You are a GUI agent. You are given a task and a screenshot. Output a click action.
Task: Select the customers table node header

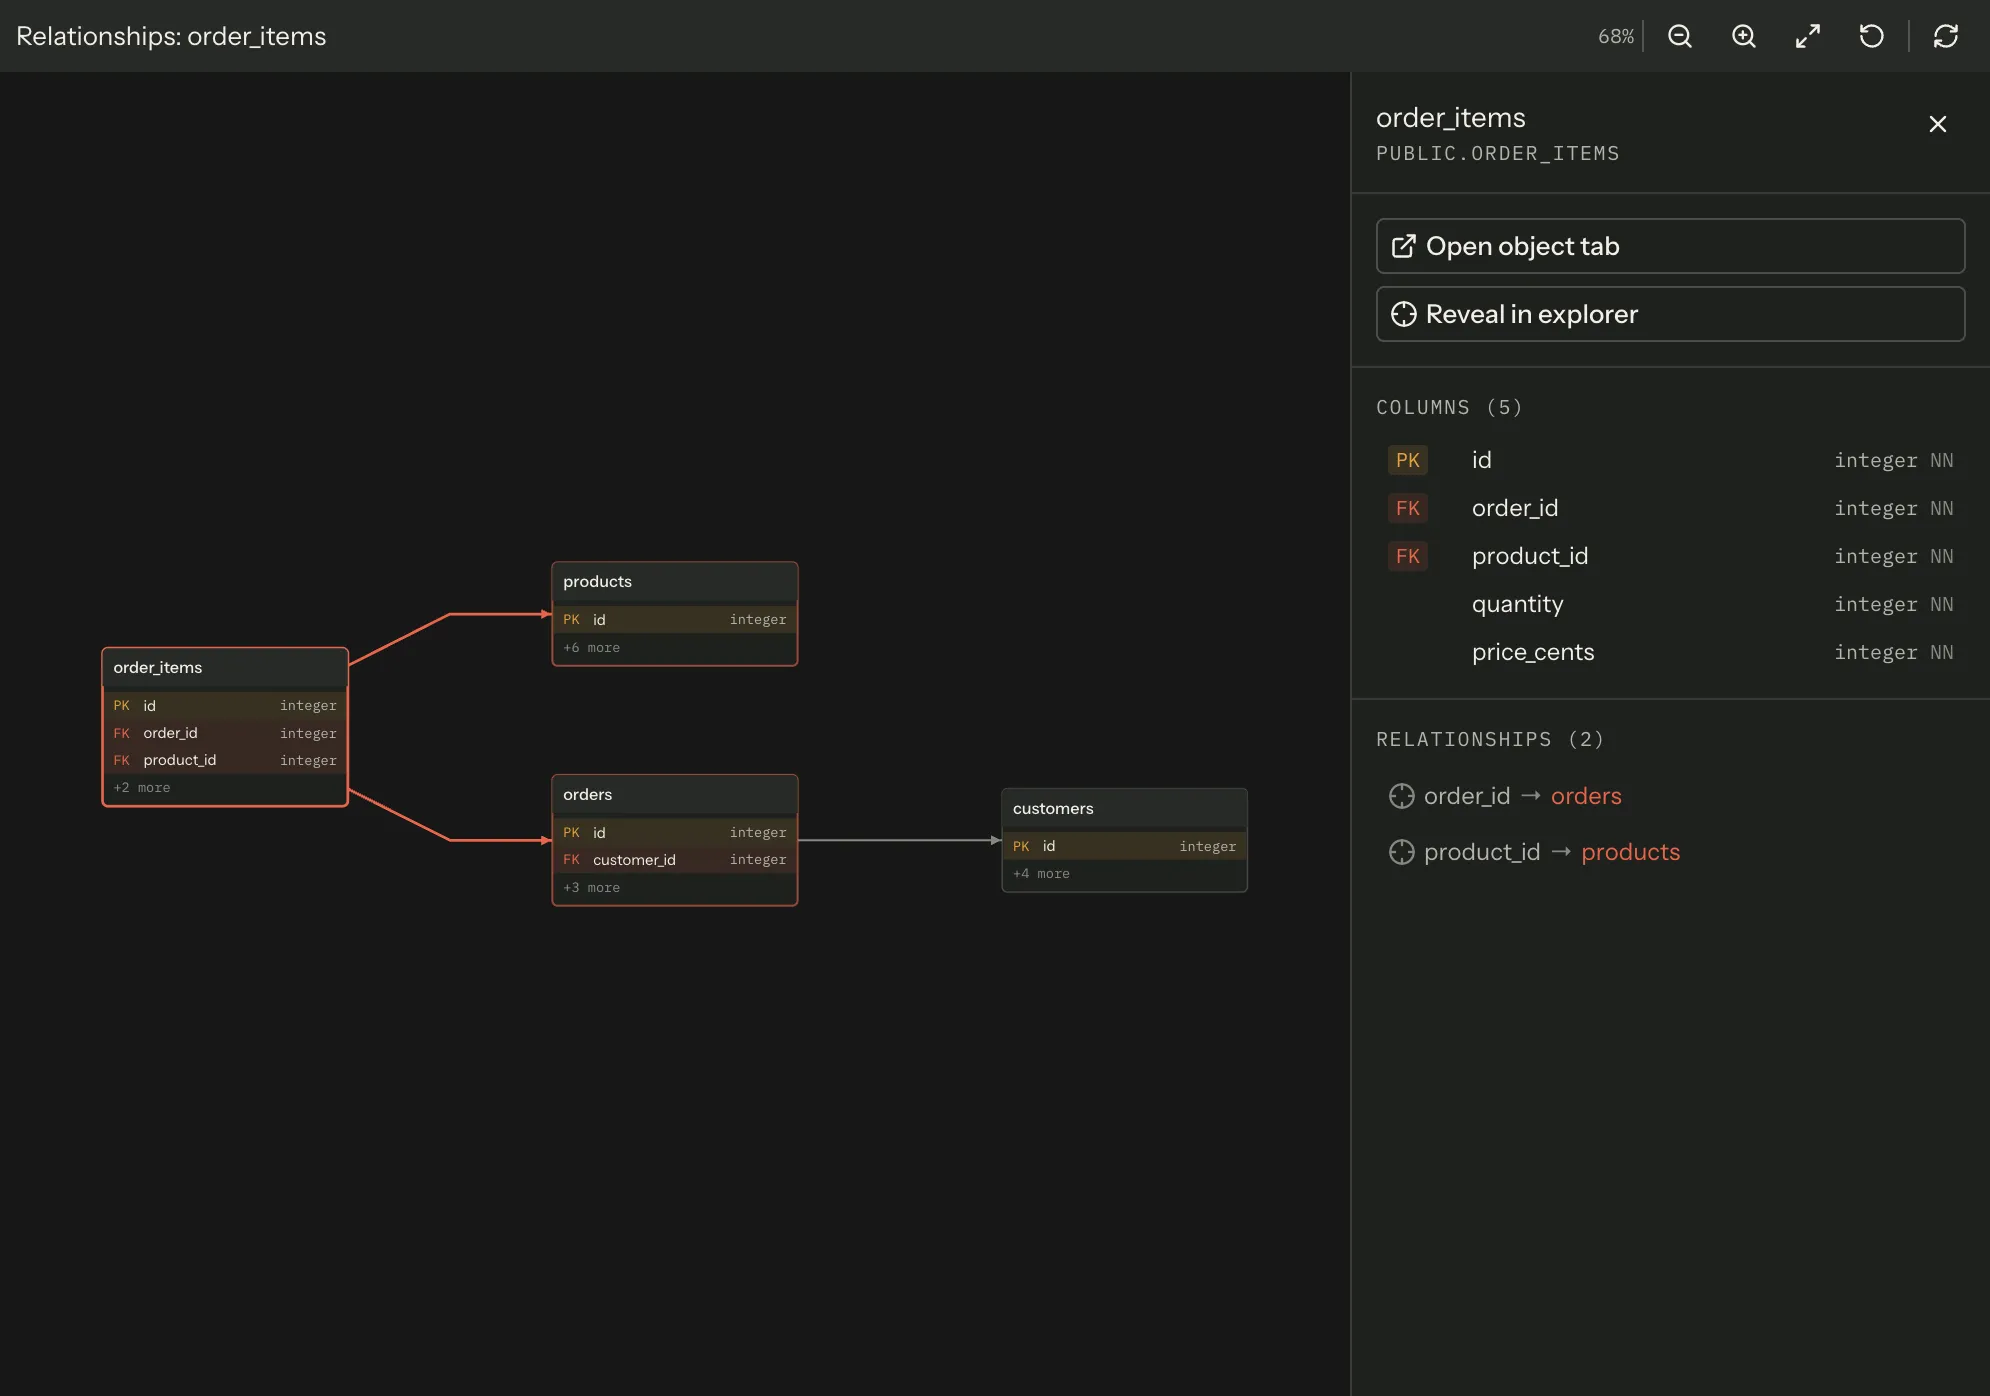[1124, 808]
